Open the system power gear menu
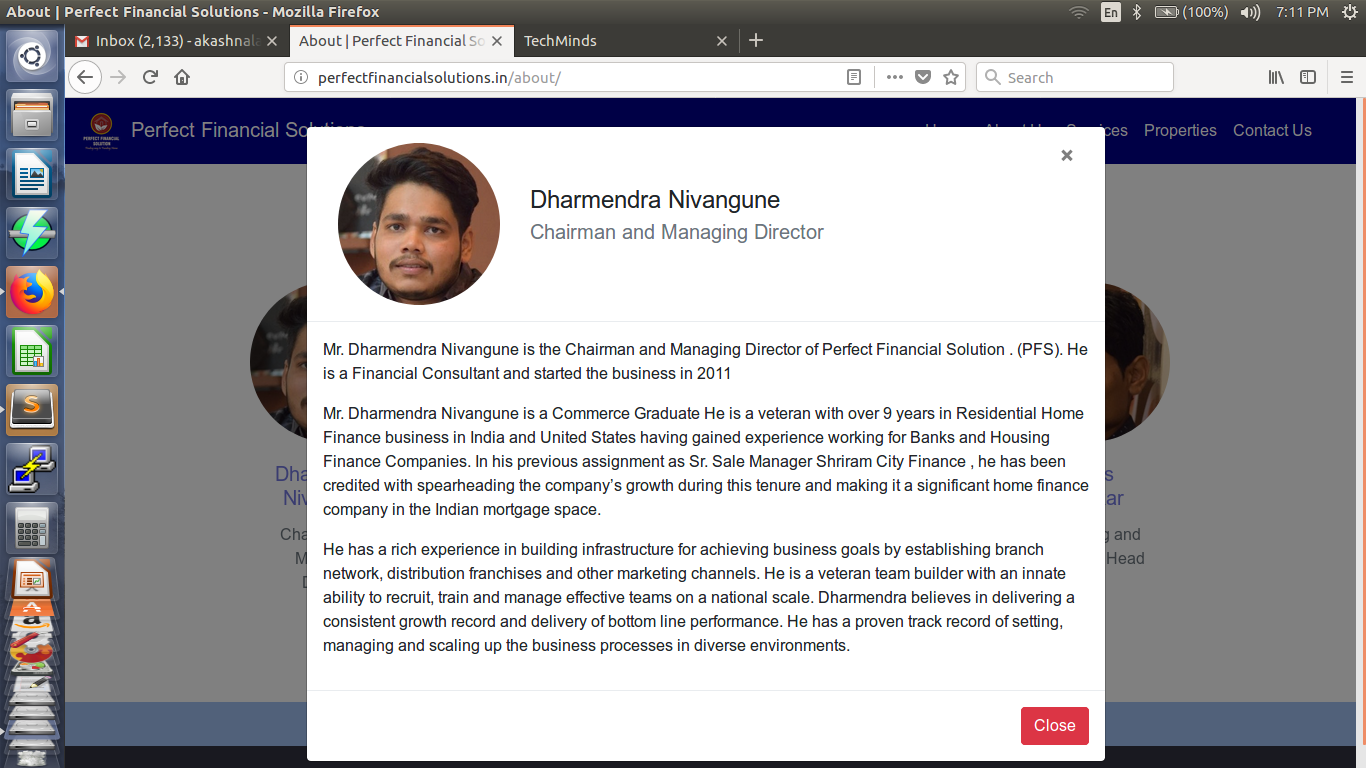This screenshot has height=768, width=1366. pos(1349,12)
